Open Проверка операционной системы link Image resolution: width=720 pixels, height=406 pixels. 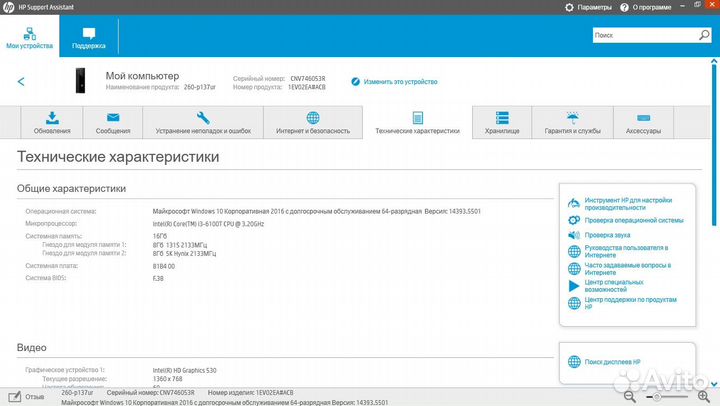[x=634, y=220]
